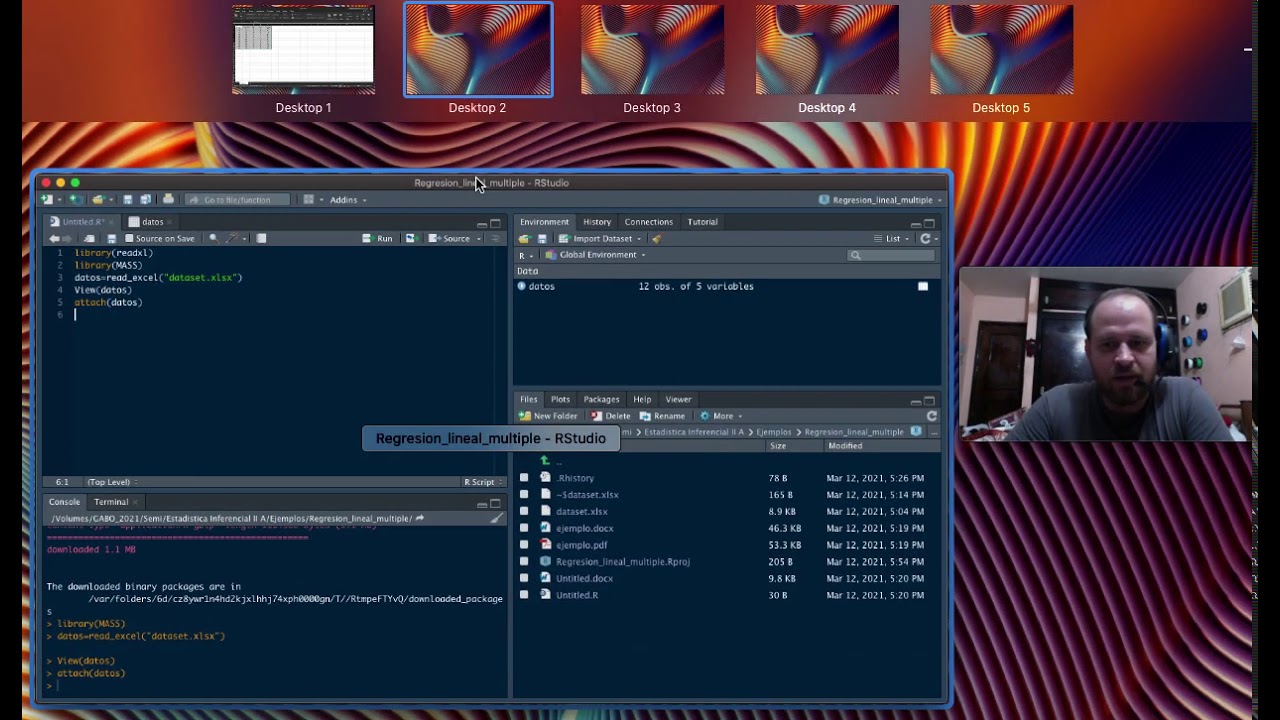Viewport: 1280px width, 720px height.
Task: Click the Refresh icon in Environment pane
Action: 925,239
